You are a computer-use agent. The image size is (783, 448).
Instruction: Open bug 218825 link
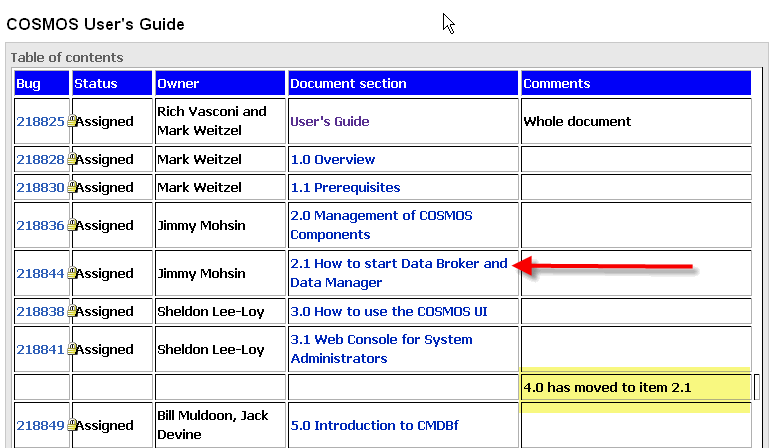coord(40,121)
